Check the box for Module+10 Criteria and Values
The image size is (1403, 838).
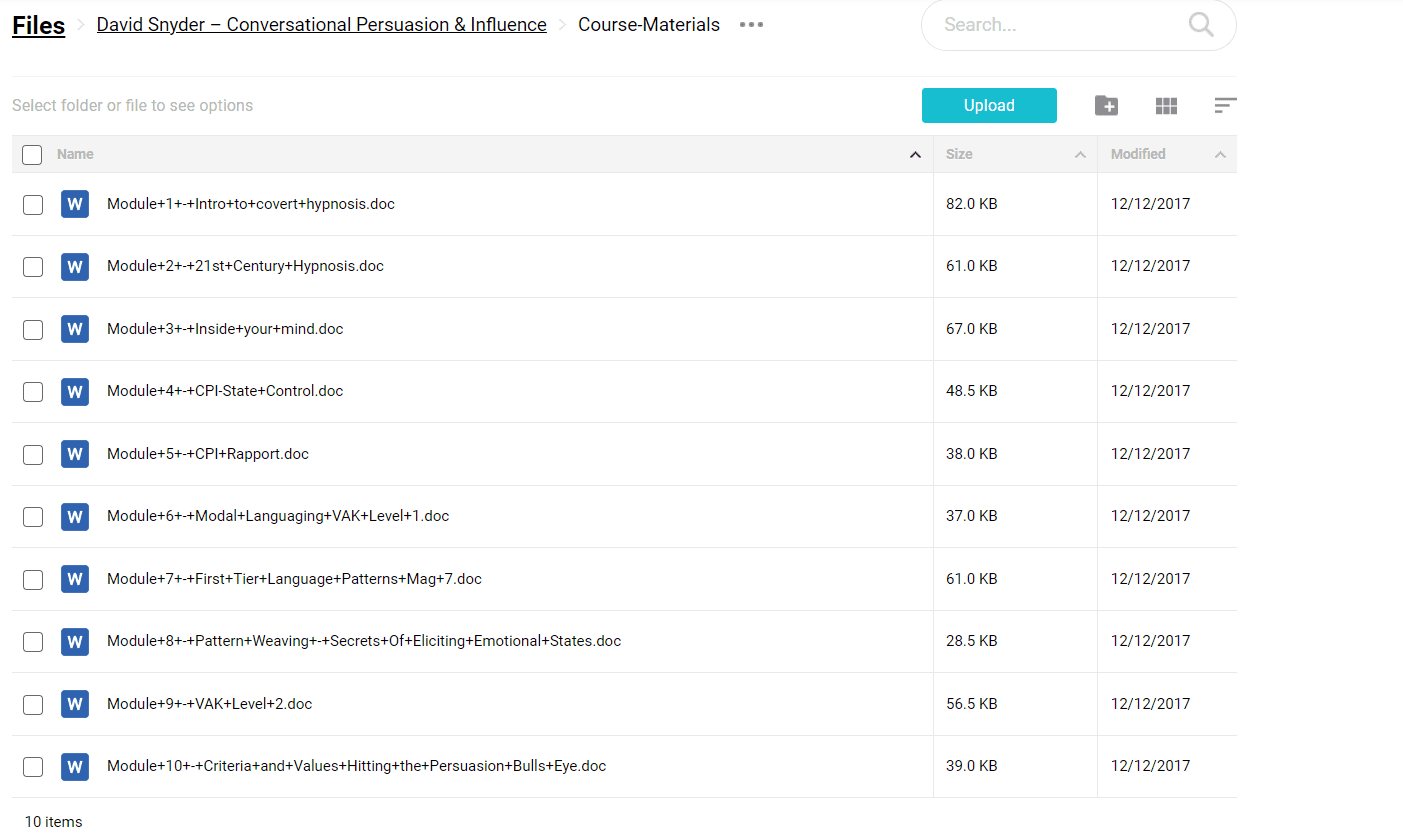point(33,767)
